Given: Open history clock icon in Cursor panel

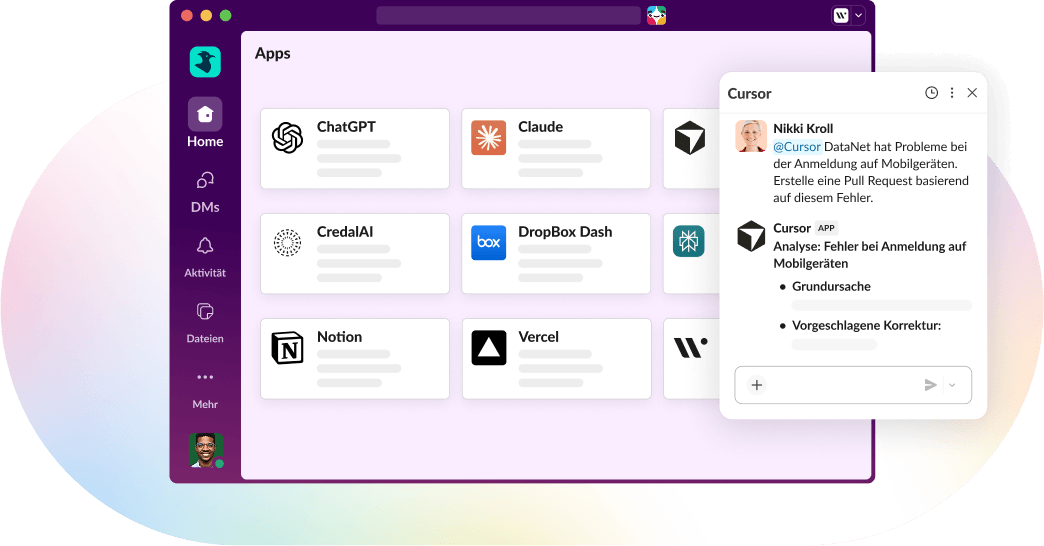Looking at the screenshot, I should click(x=931, y=93).
